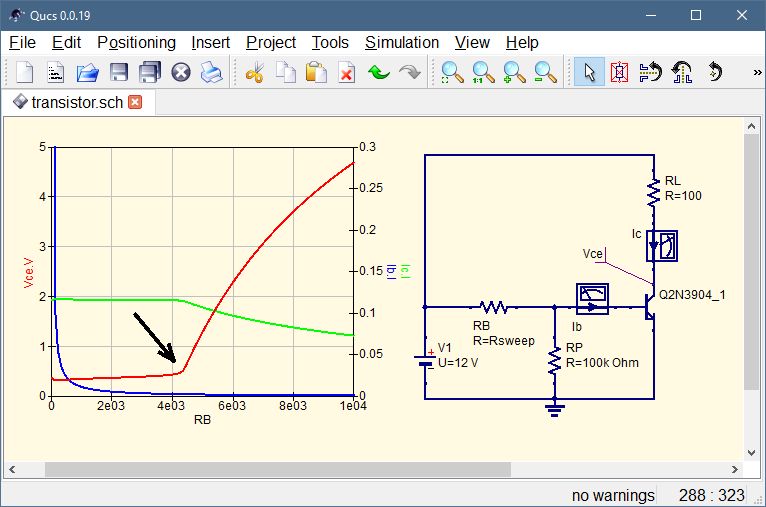Open the Positioning menu
This screenshot has height=507, width=766.
click(136, 42)
